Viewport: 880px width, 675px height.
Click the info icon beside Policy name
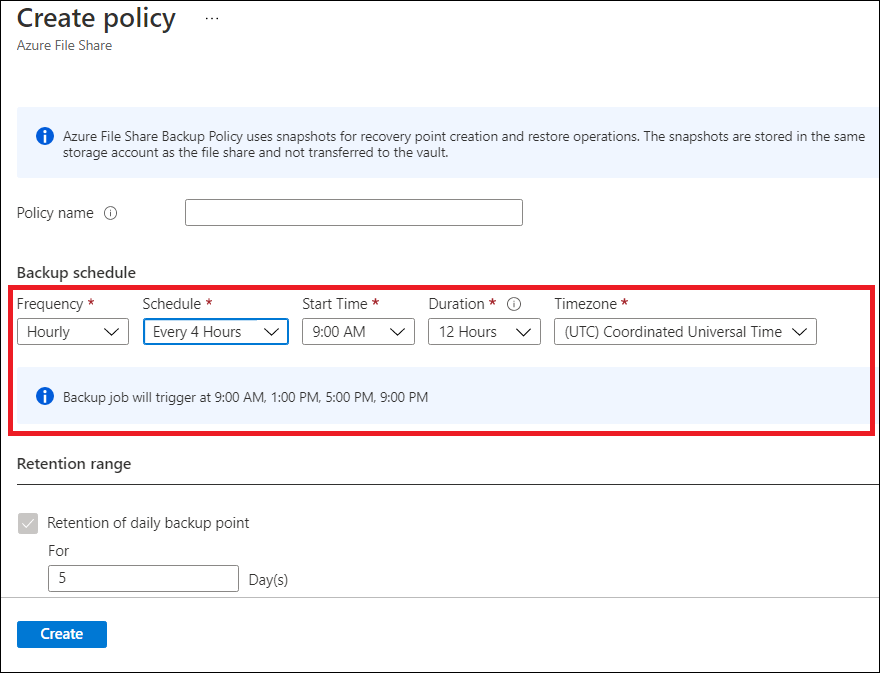(110, 213)
